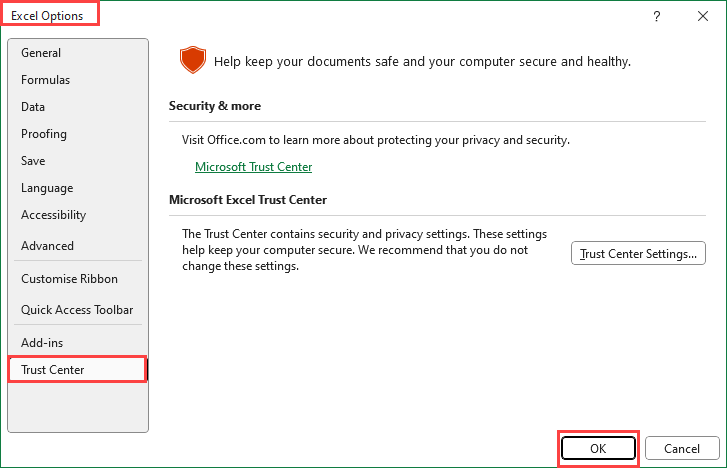This screenshot has width=727, height=468.
Task: Follow the Microsoft Trust Center link
Action: point(253,167)
